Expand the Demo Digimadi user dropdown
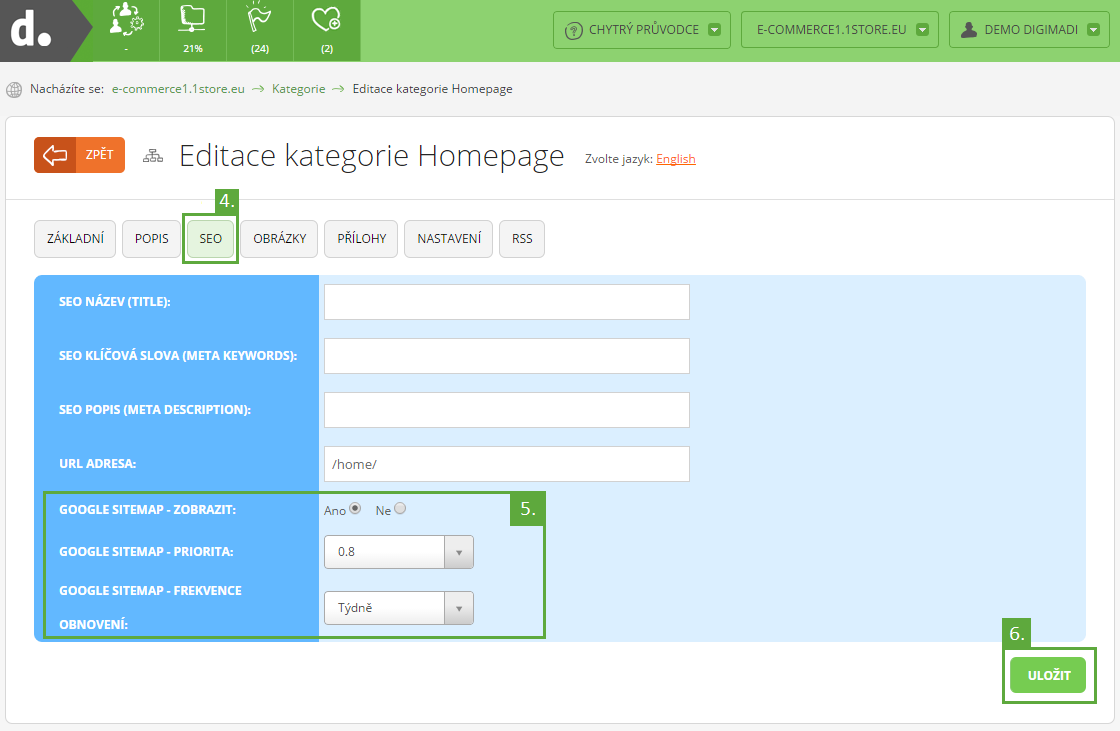Image resolution: width=1120 pixels, height=731 pixels. click(x=1093, y=30)
